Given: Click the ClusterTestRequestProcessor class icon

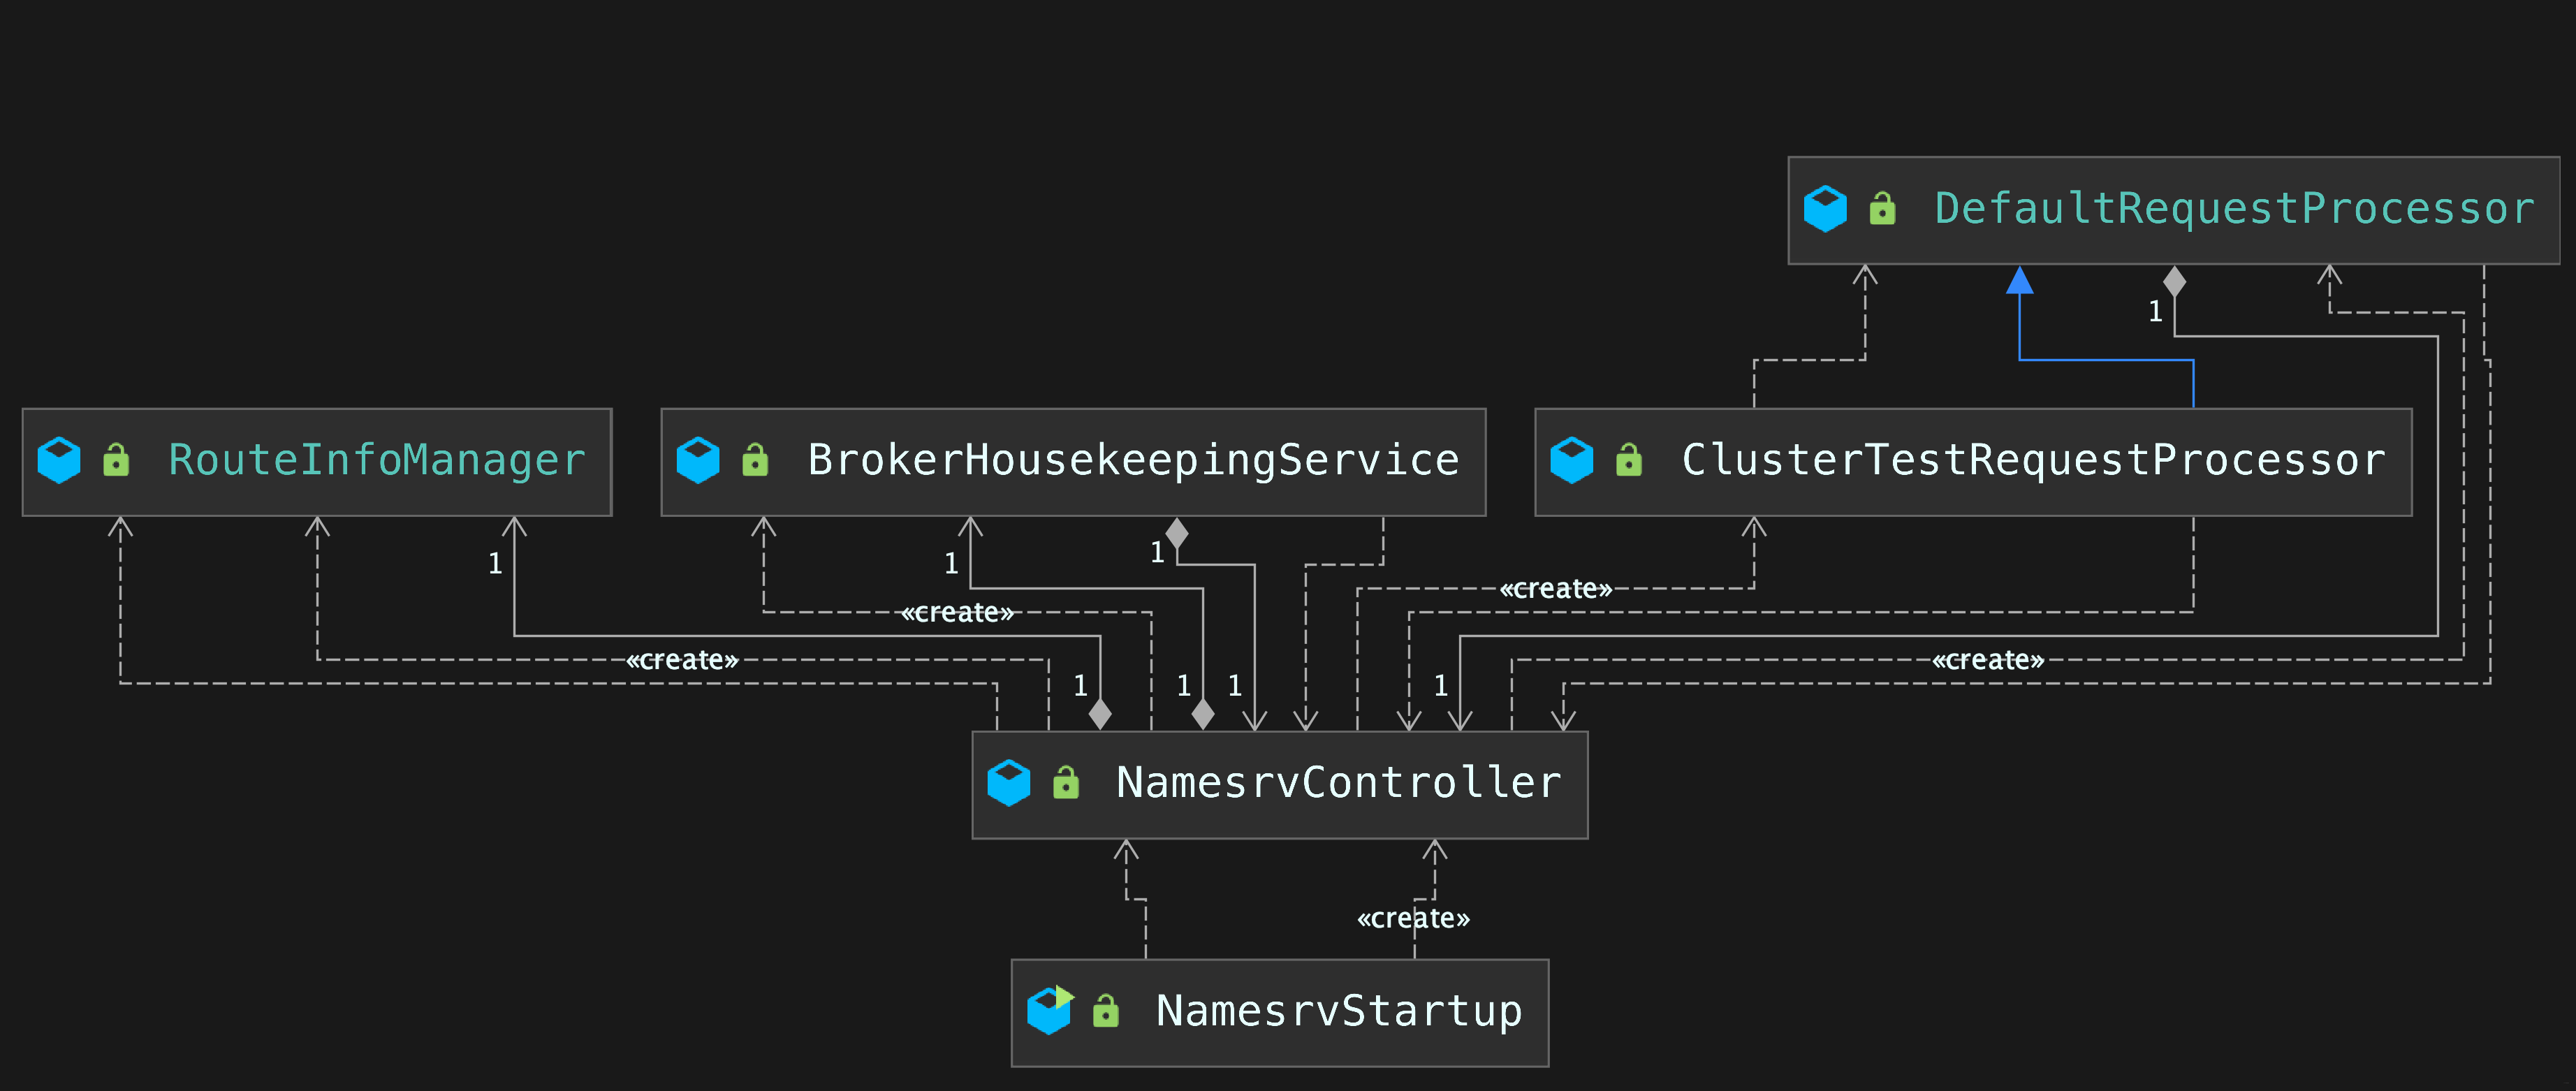Looking at the screenshot, I should (x=1572, y=460).
